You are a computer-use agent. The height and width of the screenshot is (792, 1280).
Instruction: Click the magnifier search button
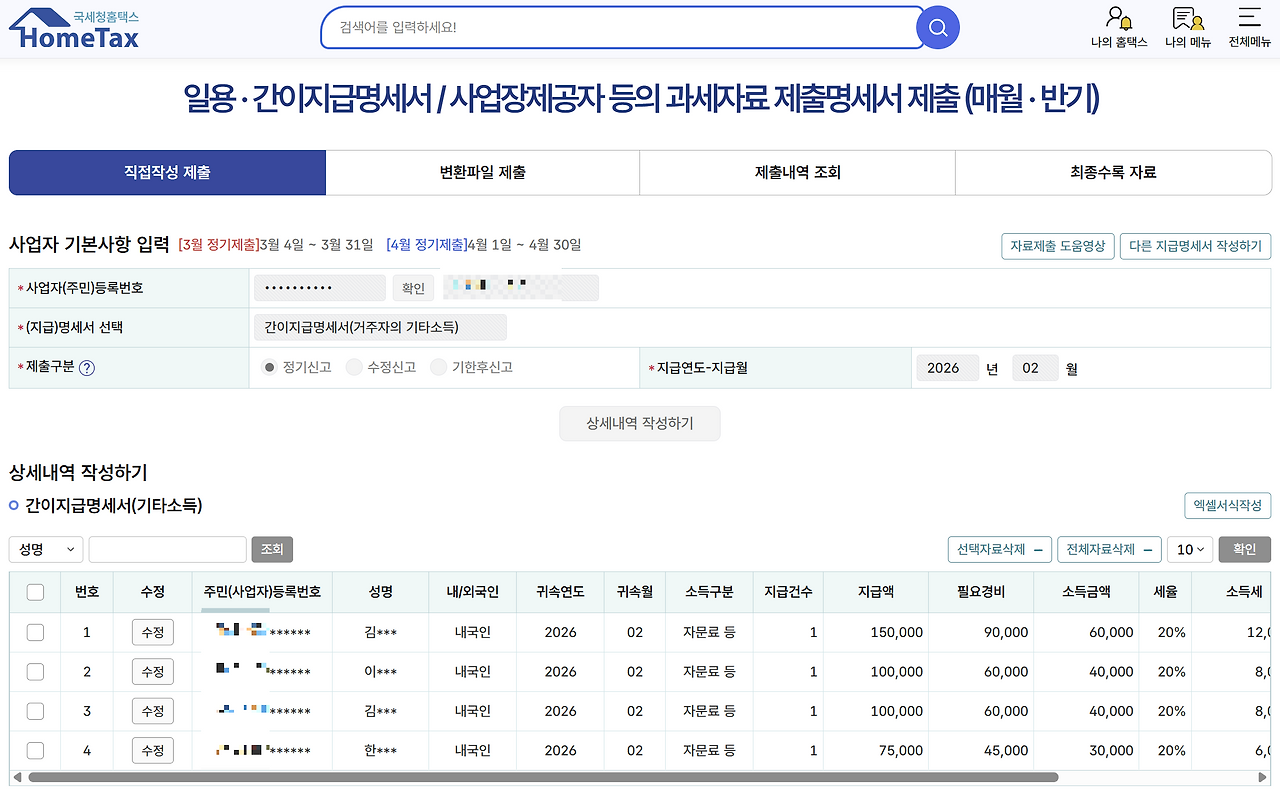tap(938, 28)
